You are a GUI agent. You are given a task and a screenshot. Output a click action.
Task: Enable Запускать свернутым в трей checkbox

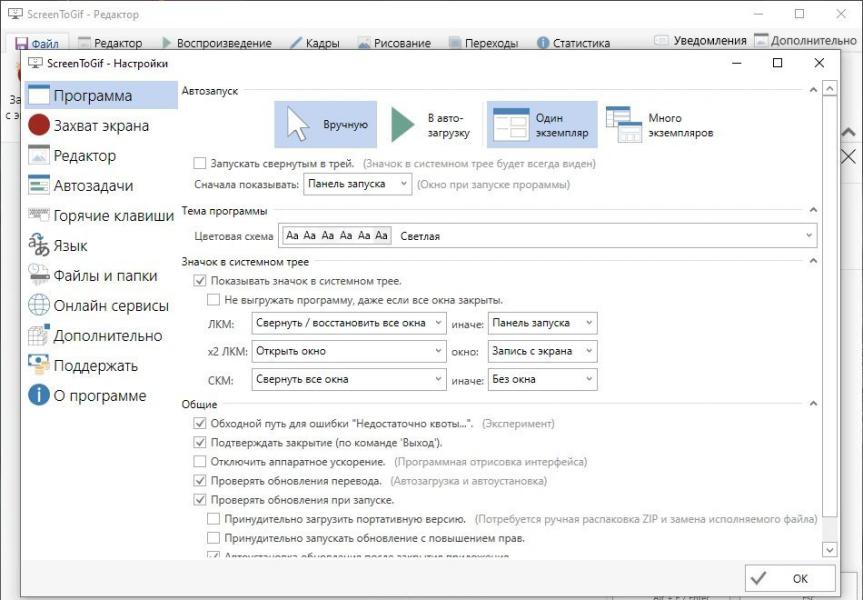click(199, 163)
